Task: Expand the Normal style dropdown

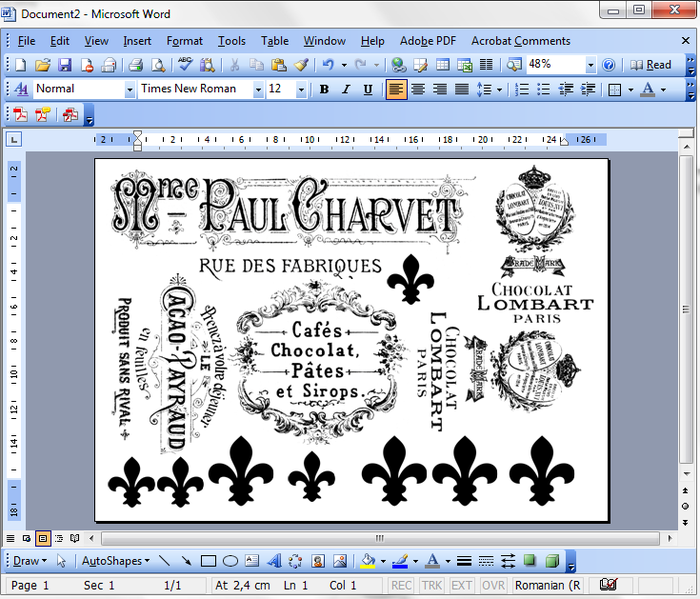Action: coord(129,89)
